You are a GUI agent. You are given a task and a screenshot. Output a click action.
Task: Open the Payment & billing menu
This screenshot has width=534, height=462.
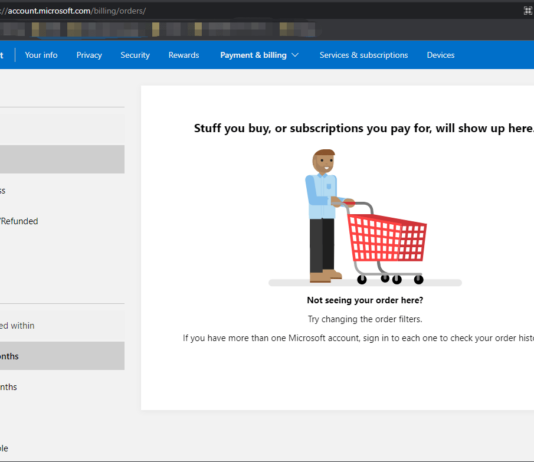point(259,55)
